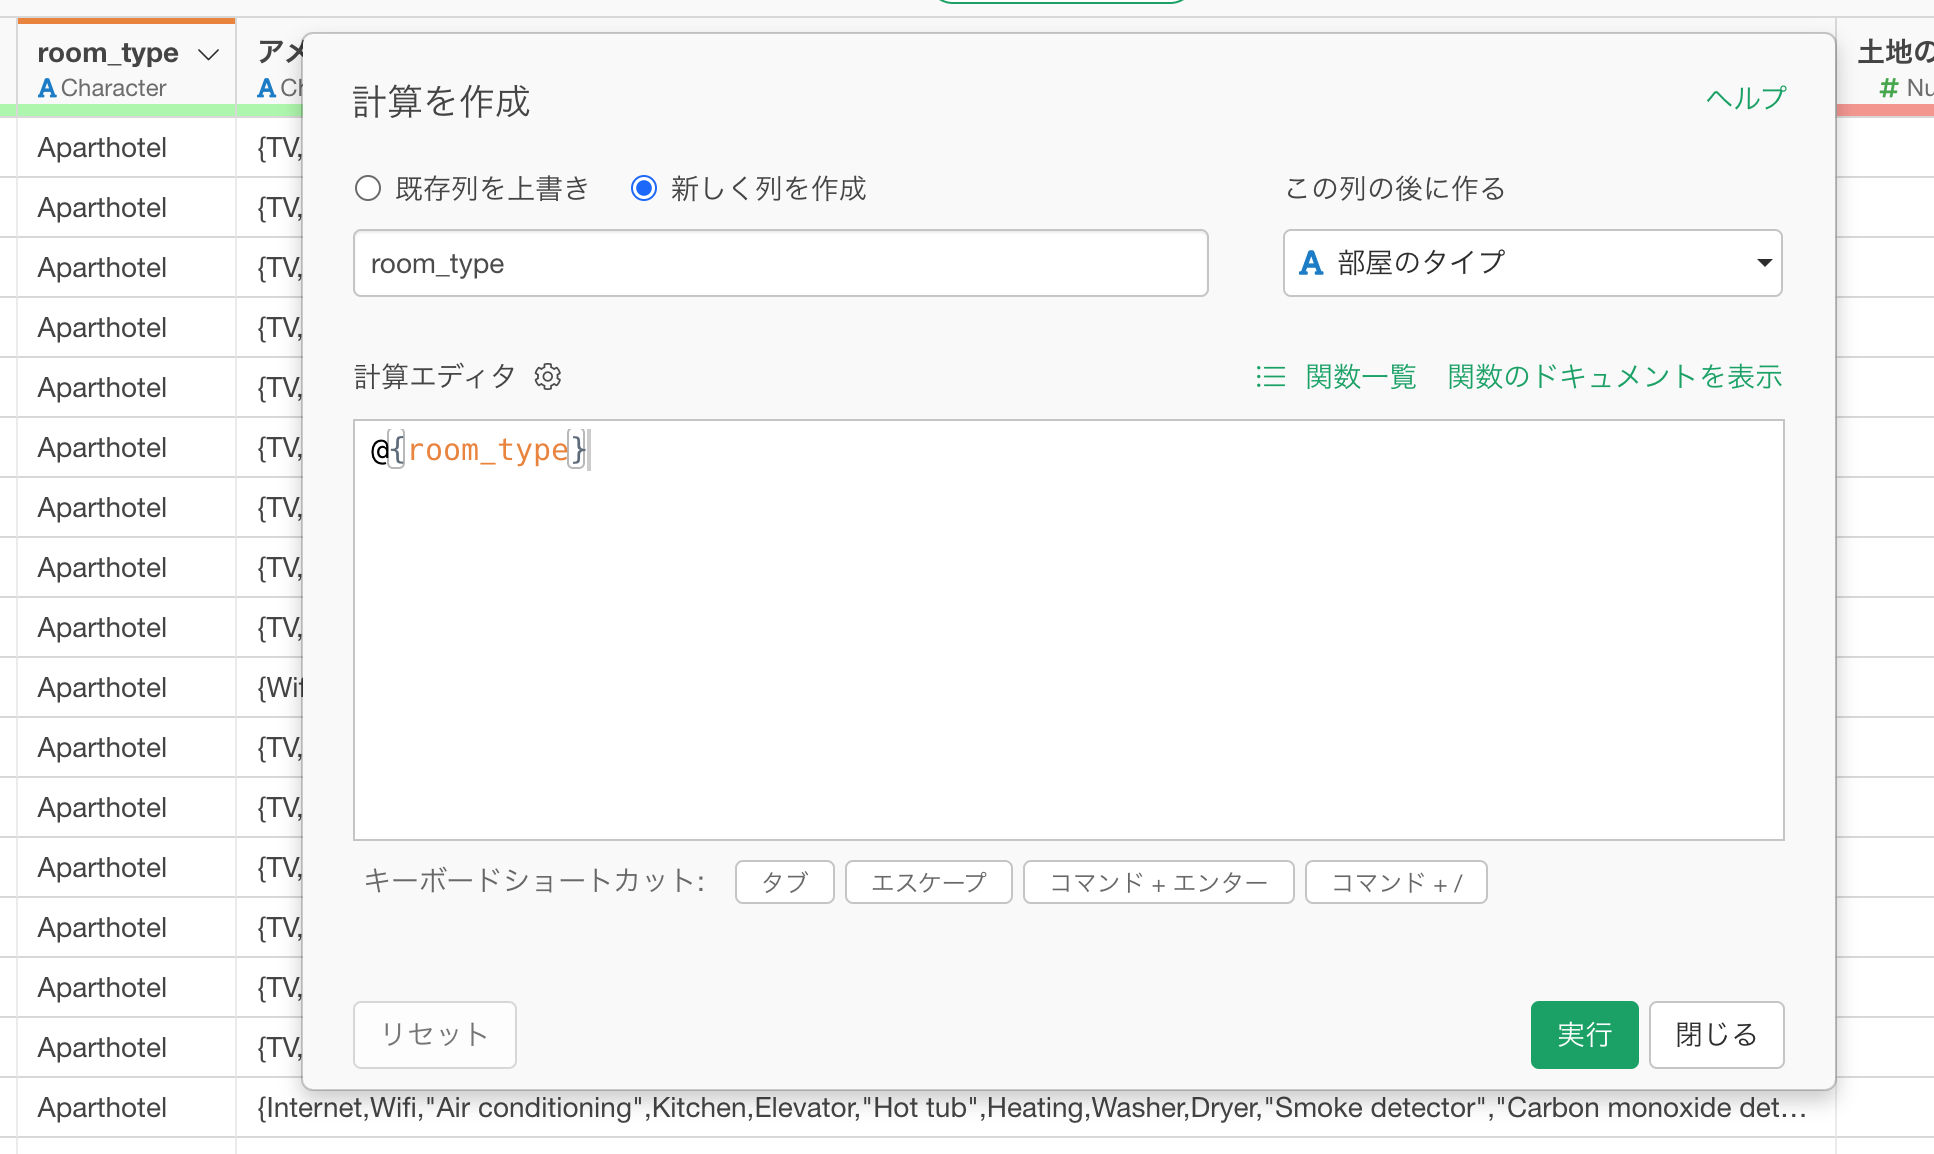Screen dimensions: 1934x1154
Task: Expand this-column-after selector arrow
Action: click(x=1763, y=263)
